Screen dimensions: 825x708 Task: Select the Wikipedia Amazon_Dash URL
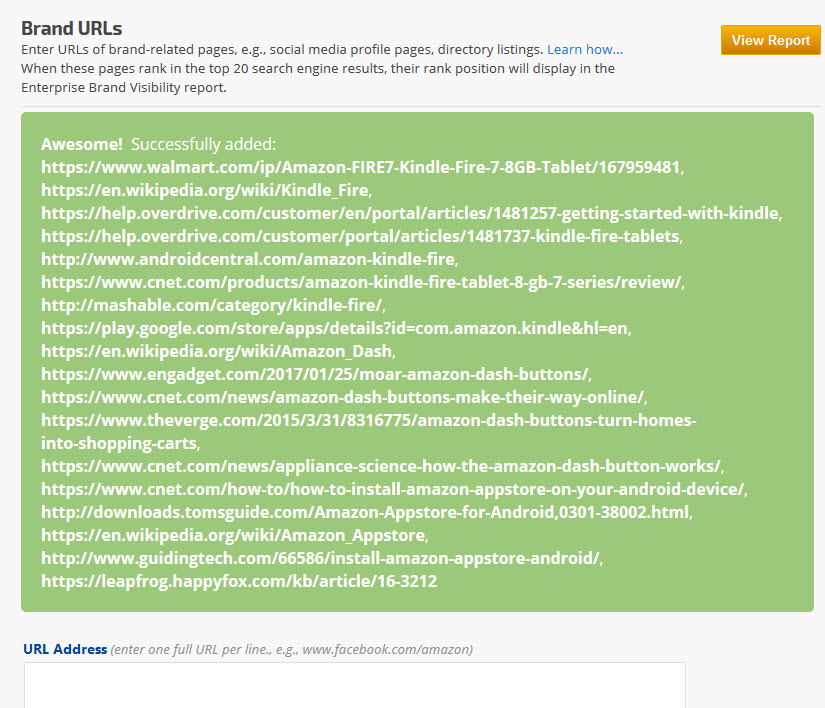(217, 351)
